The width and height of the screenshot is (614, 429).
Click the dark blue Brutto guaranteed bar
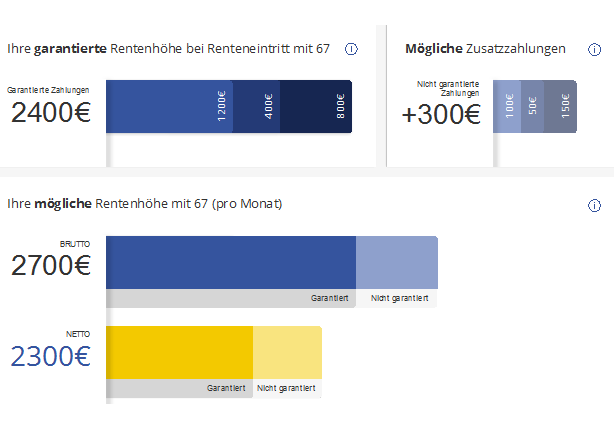coord(231,262)
